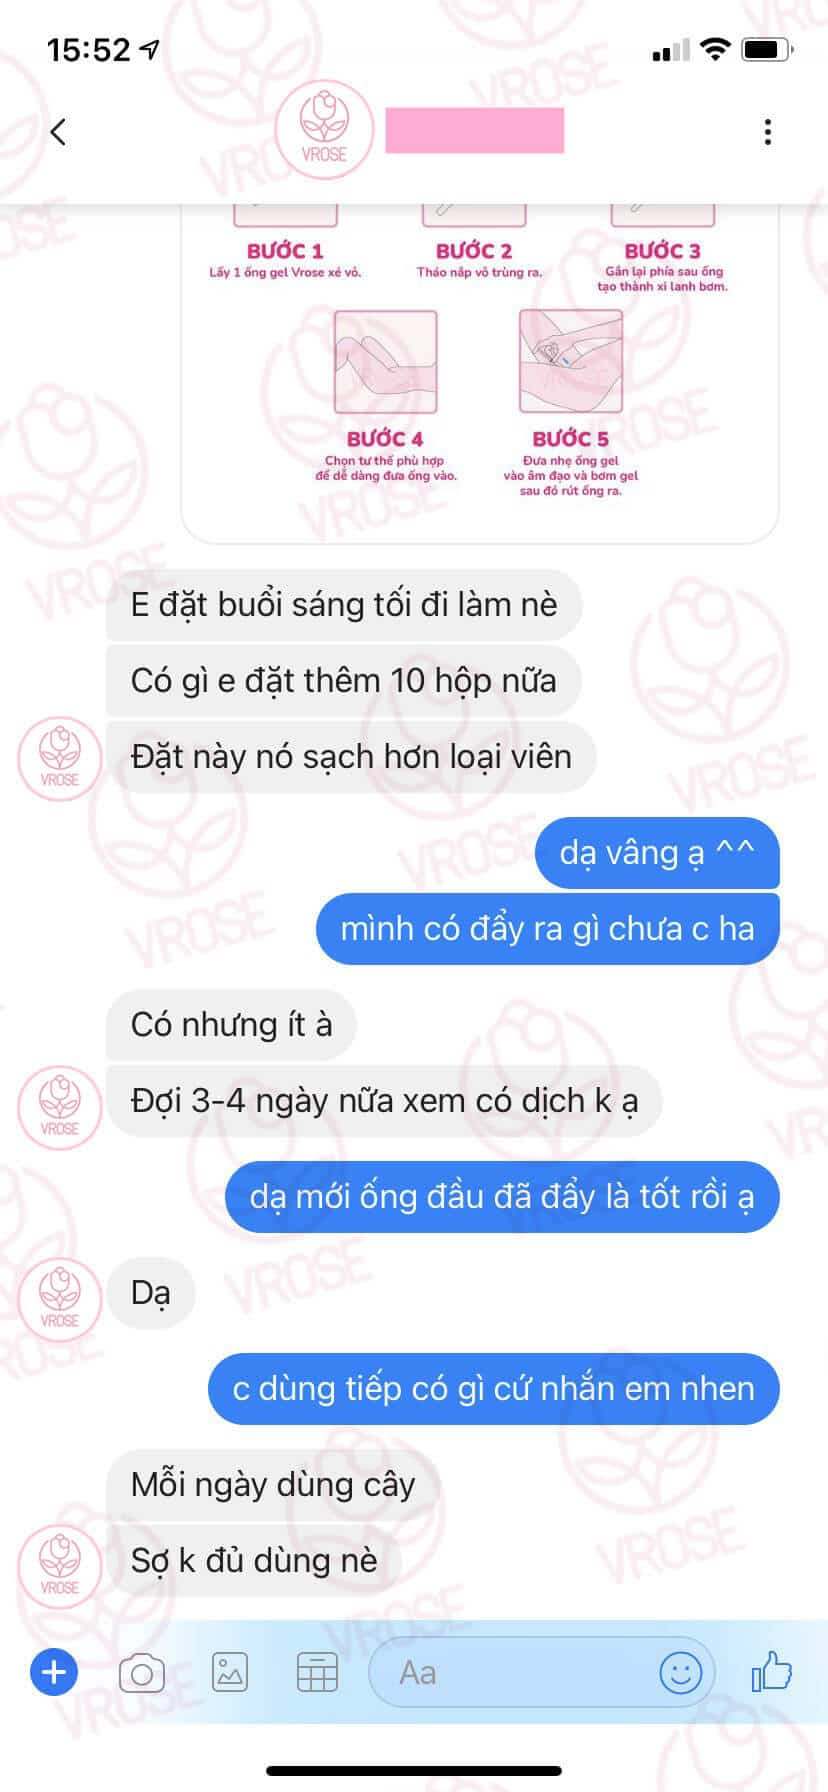The height and width of the screenshot is (1792, 828).
Task: Send a thumbs-up like
Action: click(771, 1671)
